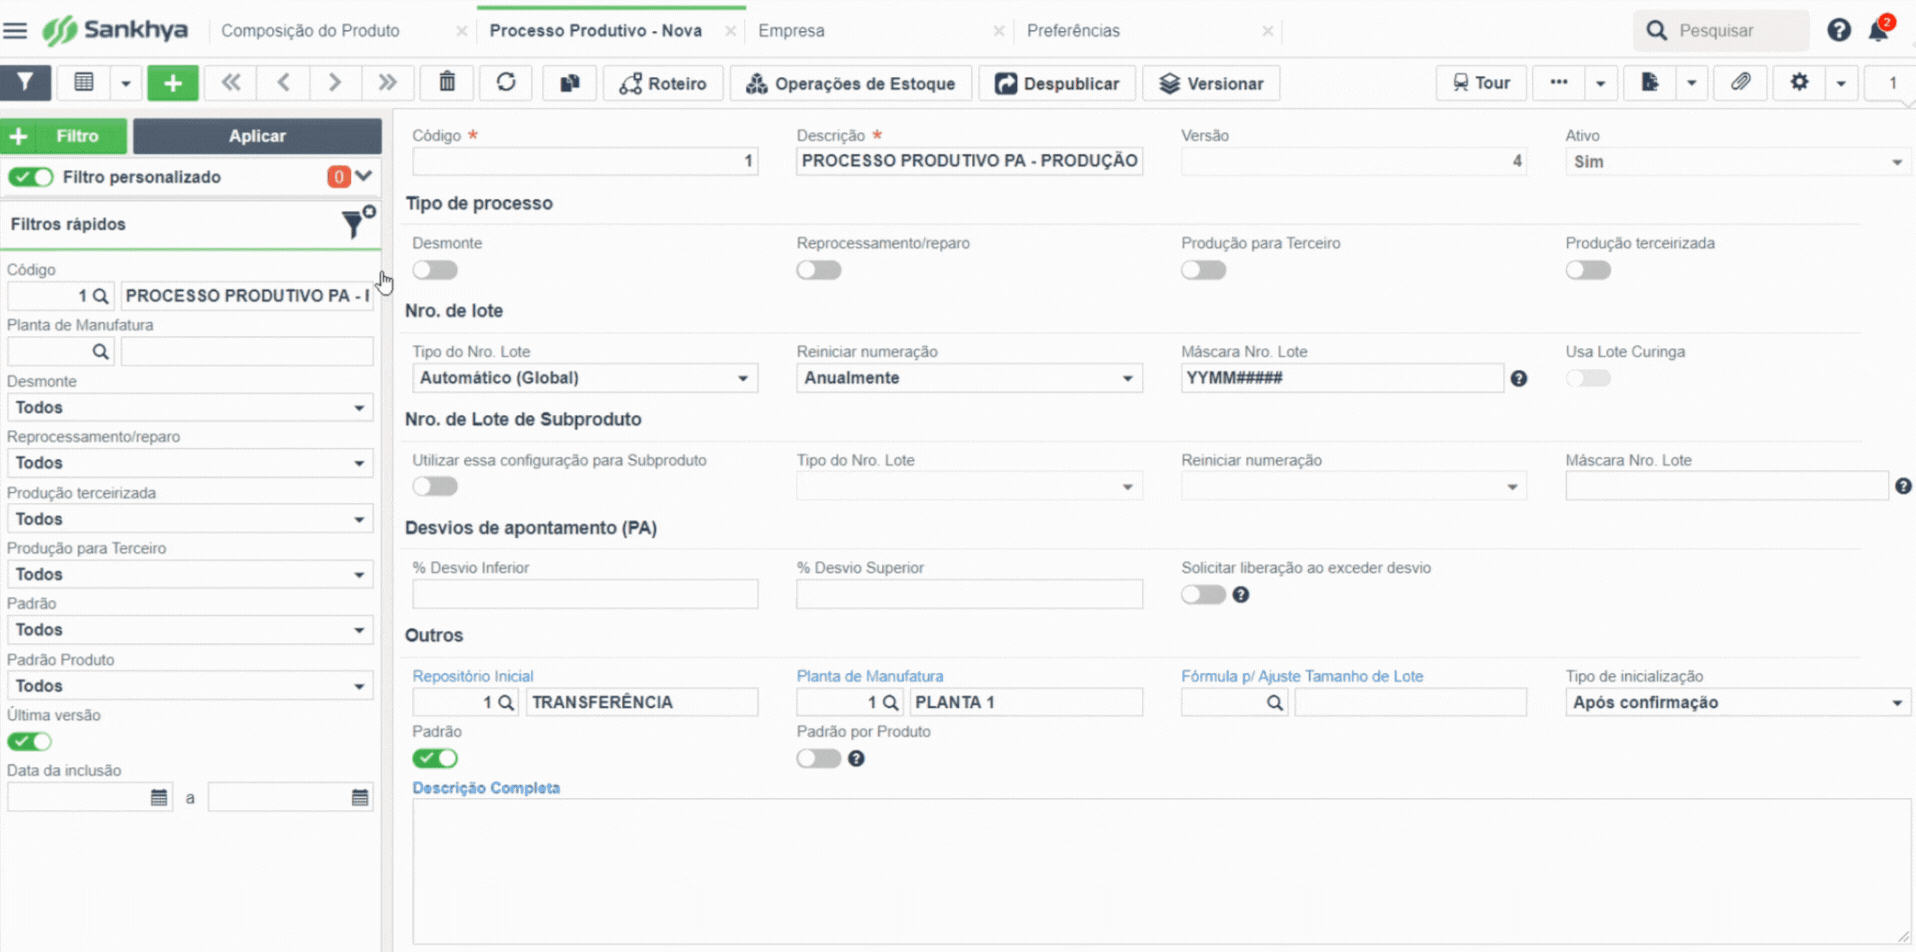Enable Produção terceirizada switch
Image resolution: width=1916 pixels, height=952 pixels.
coord(1588,270)
